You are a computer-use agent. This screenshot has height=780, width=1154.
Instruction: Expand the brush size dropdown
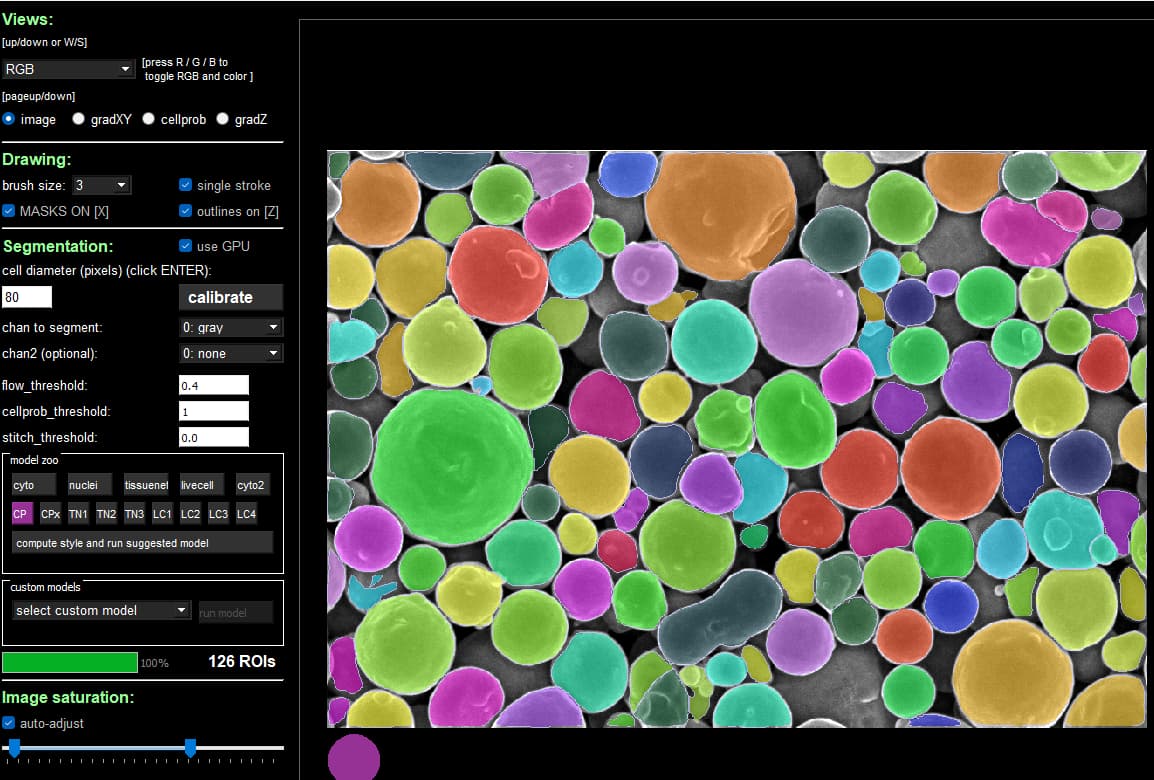102,185
